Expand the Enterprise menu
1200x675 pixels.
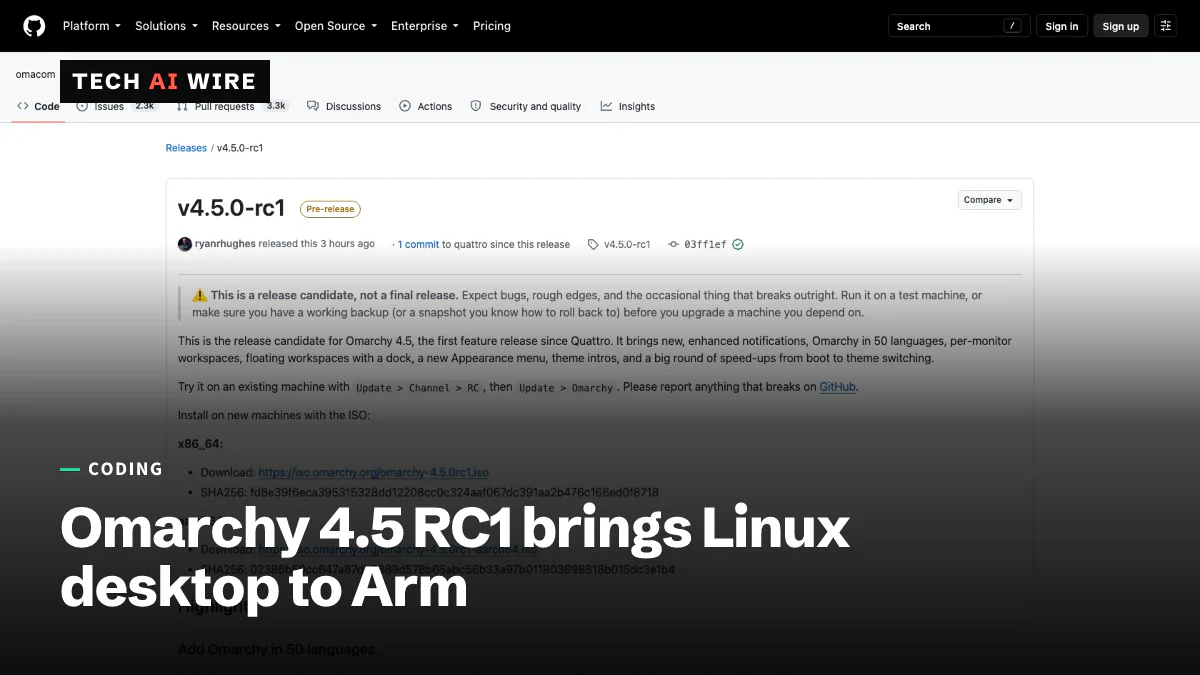[x=425, y=26]
